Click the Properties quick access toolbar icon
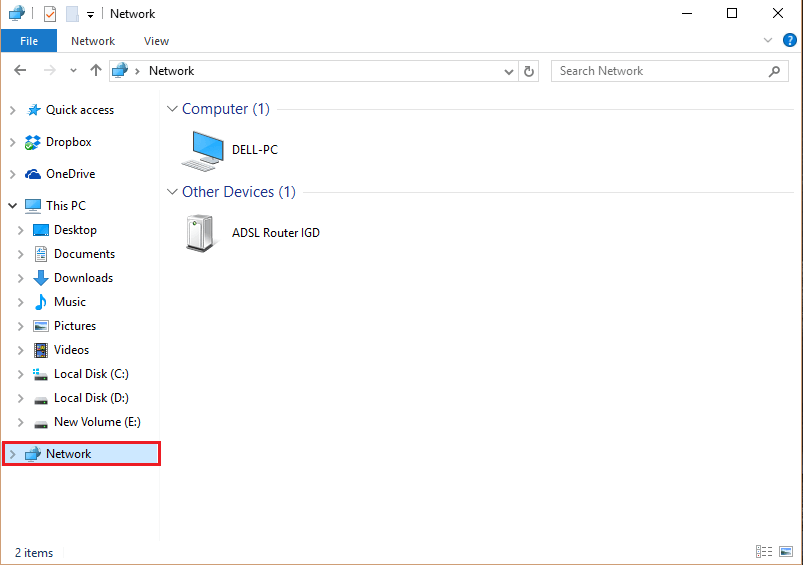The image size is (803, 565). [x=50, y=14]
